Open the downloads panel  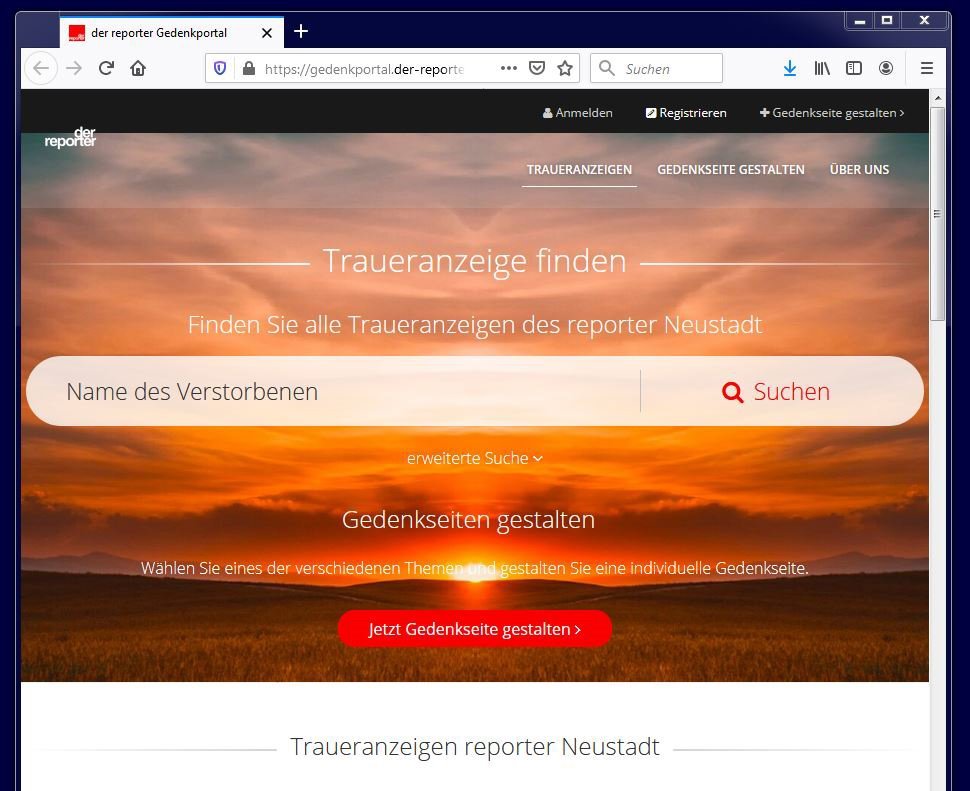(790, 68)
